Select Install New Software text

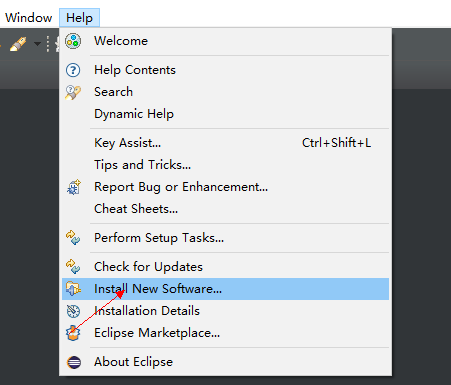[158, 289]
